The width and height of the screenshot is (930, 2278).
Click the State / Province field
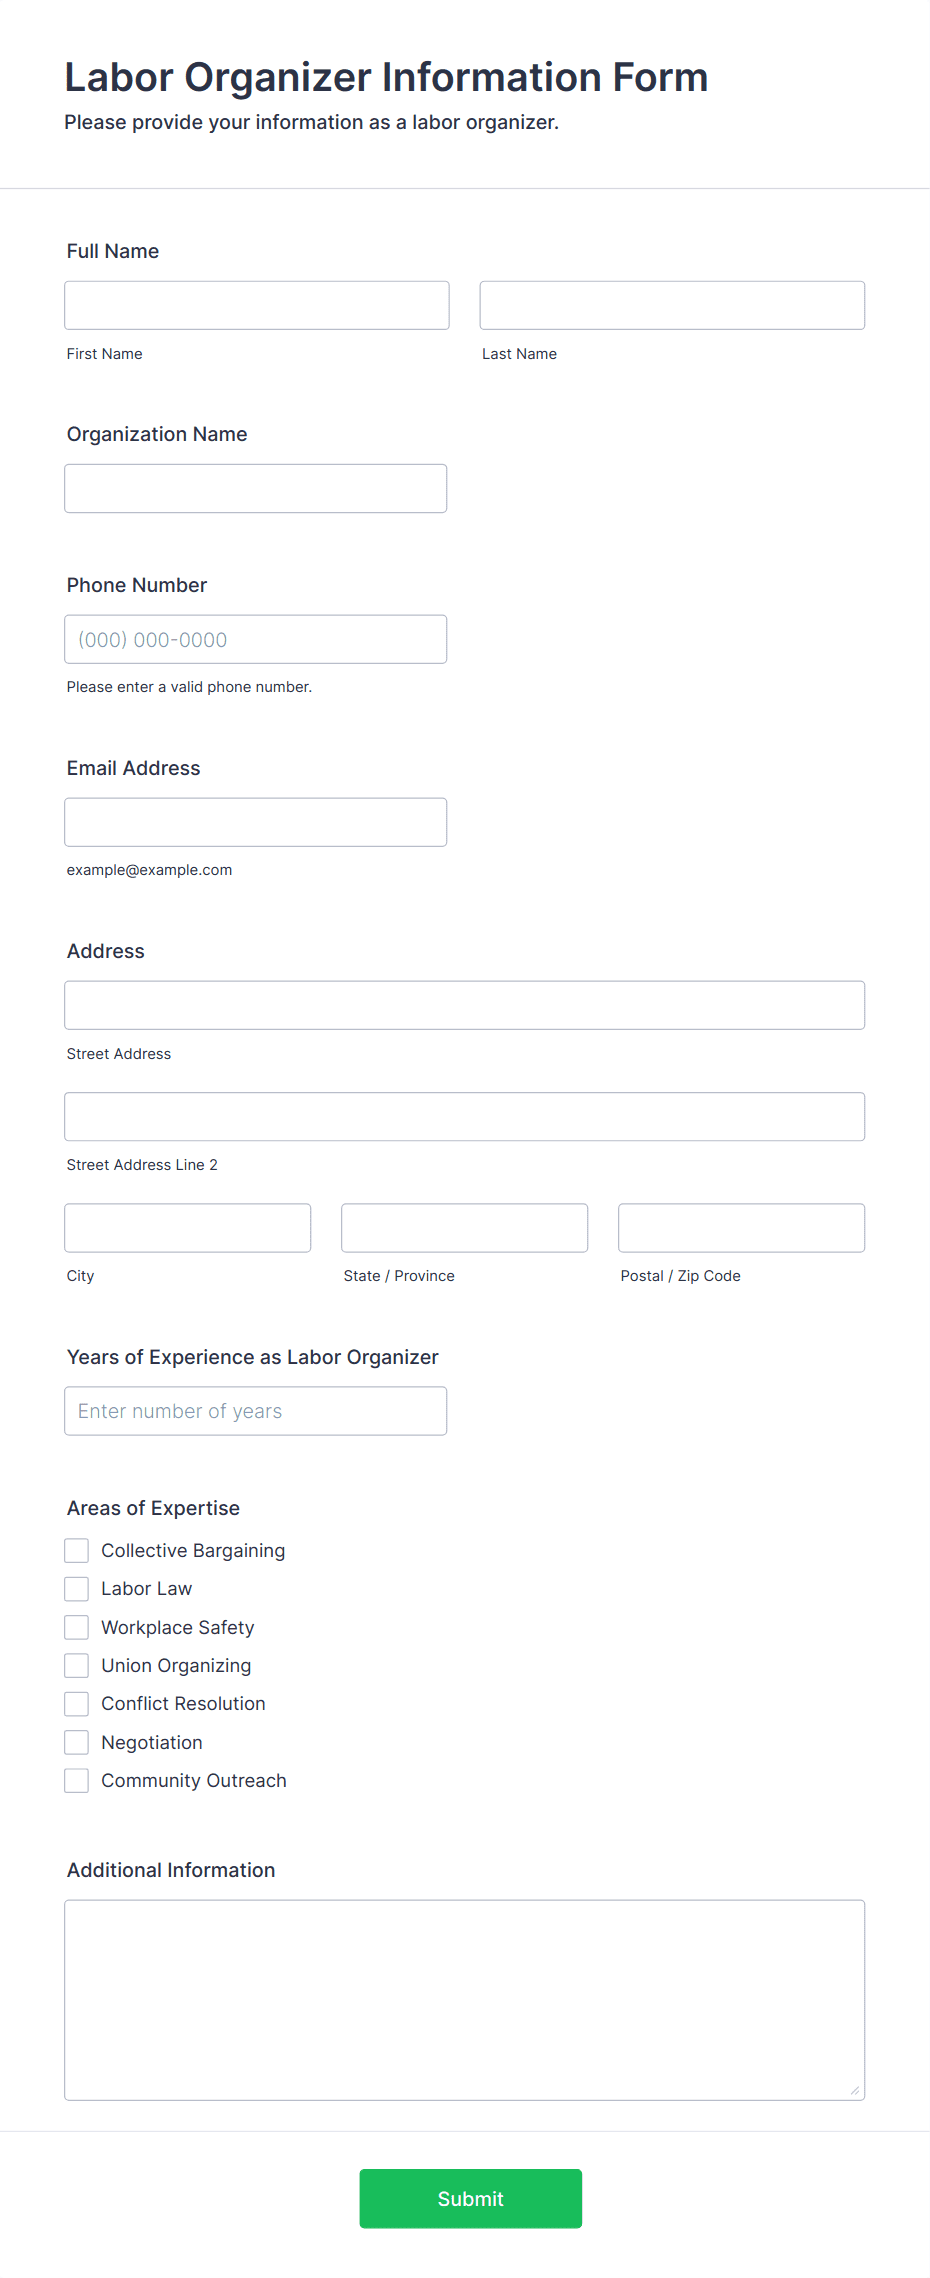[465, 1228]
